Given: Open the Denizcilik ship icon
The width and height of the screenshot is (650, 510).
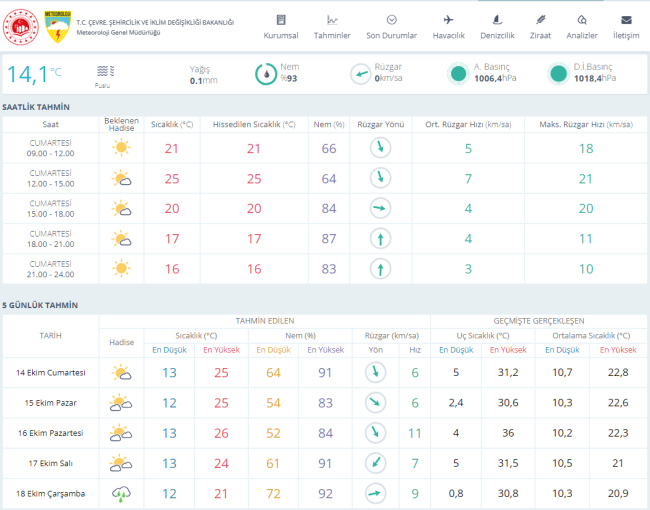Looking at the screenshot, I should pyautogui.click(x=497, y=20).
